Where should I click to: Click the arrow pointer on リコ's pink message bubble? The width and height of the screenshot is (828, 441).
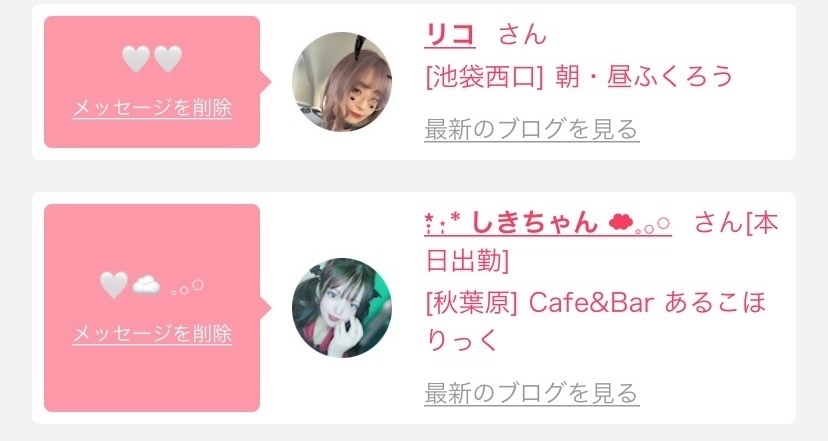pos(266,82)
